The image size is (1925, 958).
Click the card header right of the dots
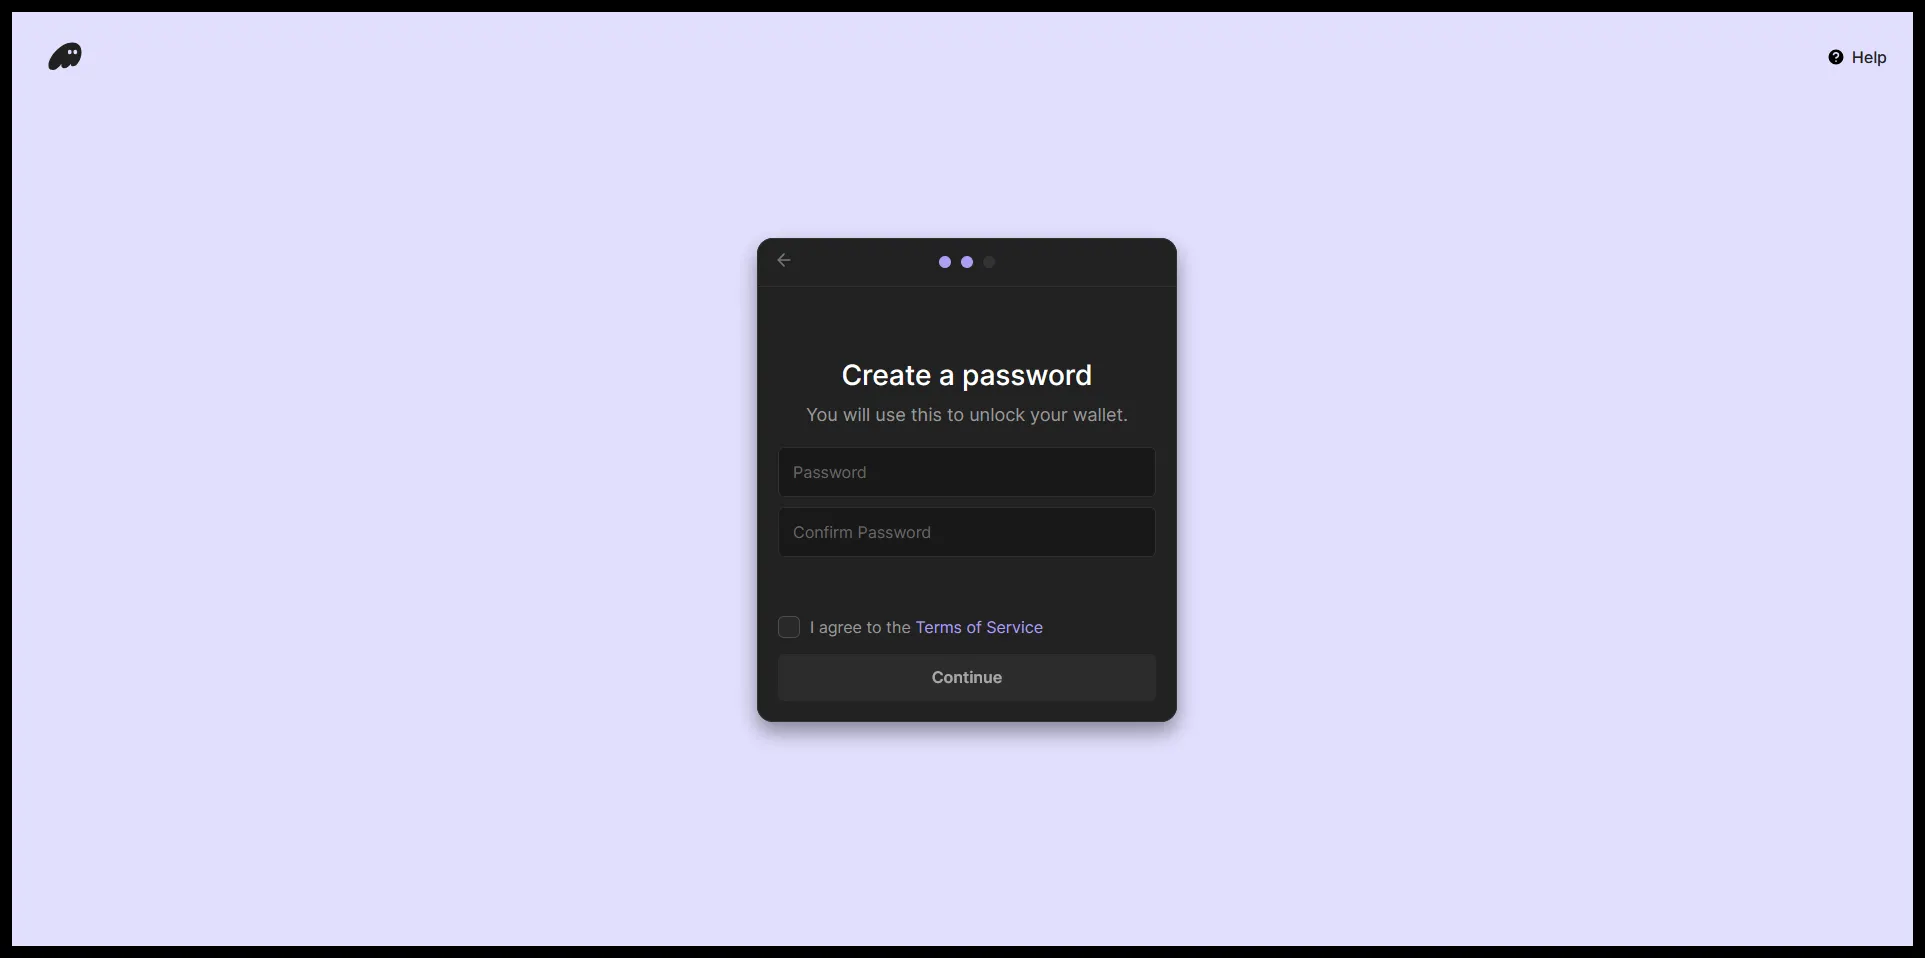pos(1085,262)
